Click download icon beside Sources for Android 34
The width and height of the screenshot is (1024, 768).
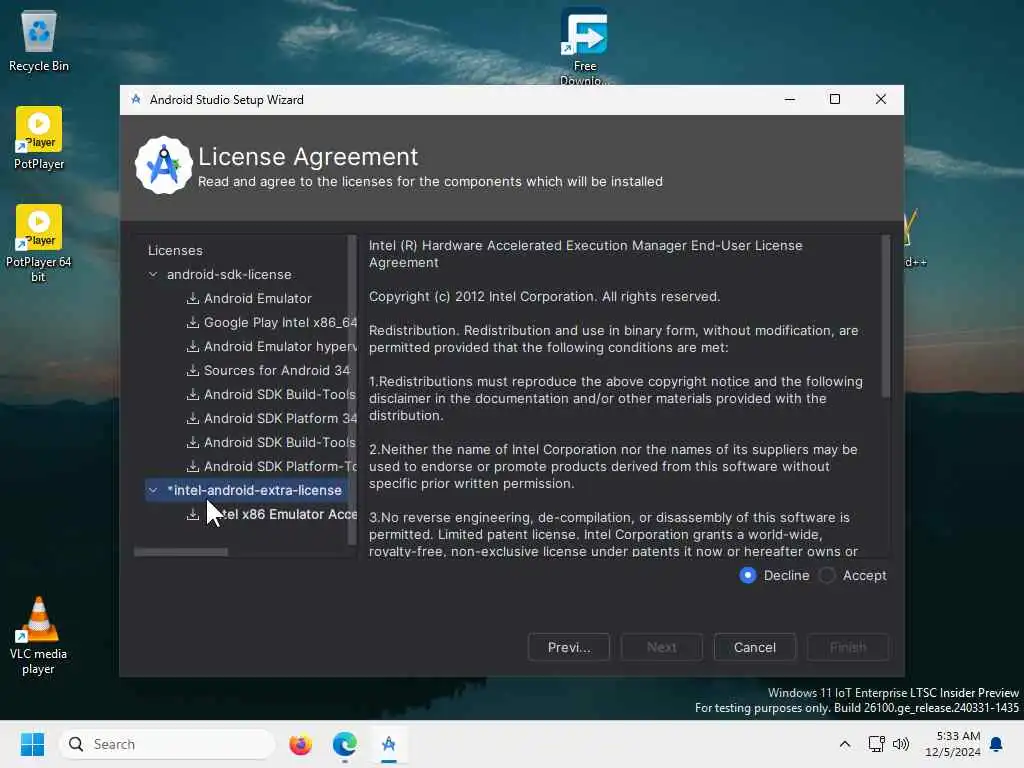(x=193, y=370)
